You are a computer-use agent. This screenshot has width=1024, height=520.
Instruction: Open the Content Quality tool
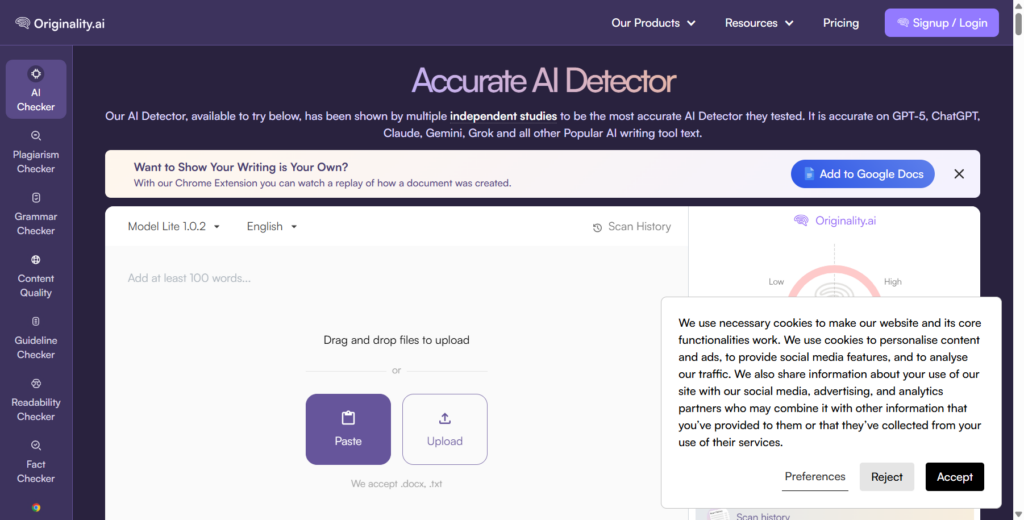[x=36, y=276]
